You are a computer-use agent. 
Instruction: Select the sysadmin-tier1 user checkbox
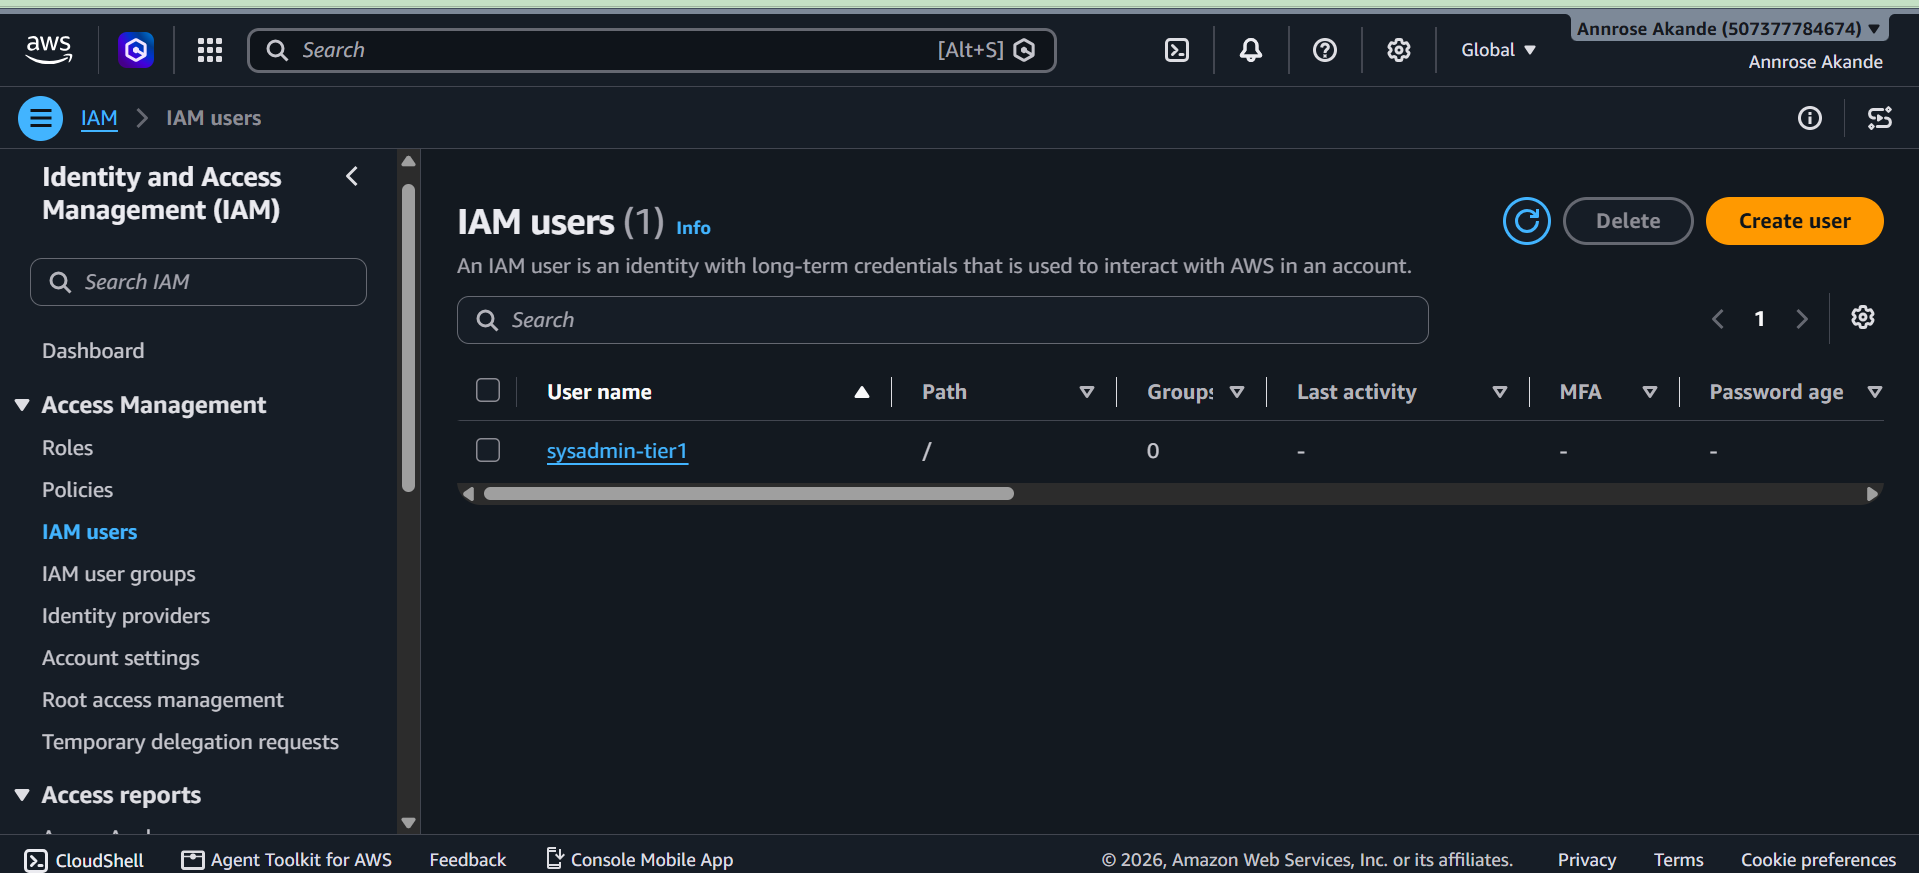(x=488, y=450)
